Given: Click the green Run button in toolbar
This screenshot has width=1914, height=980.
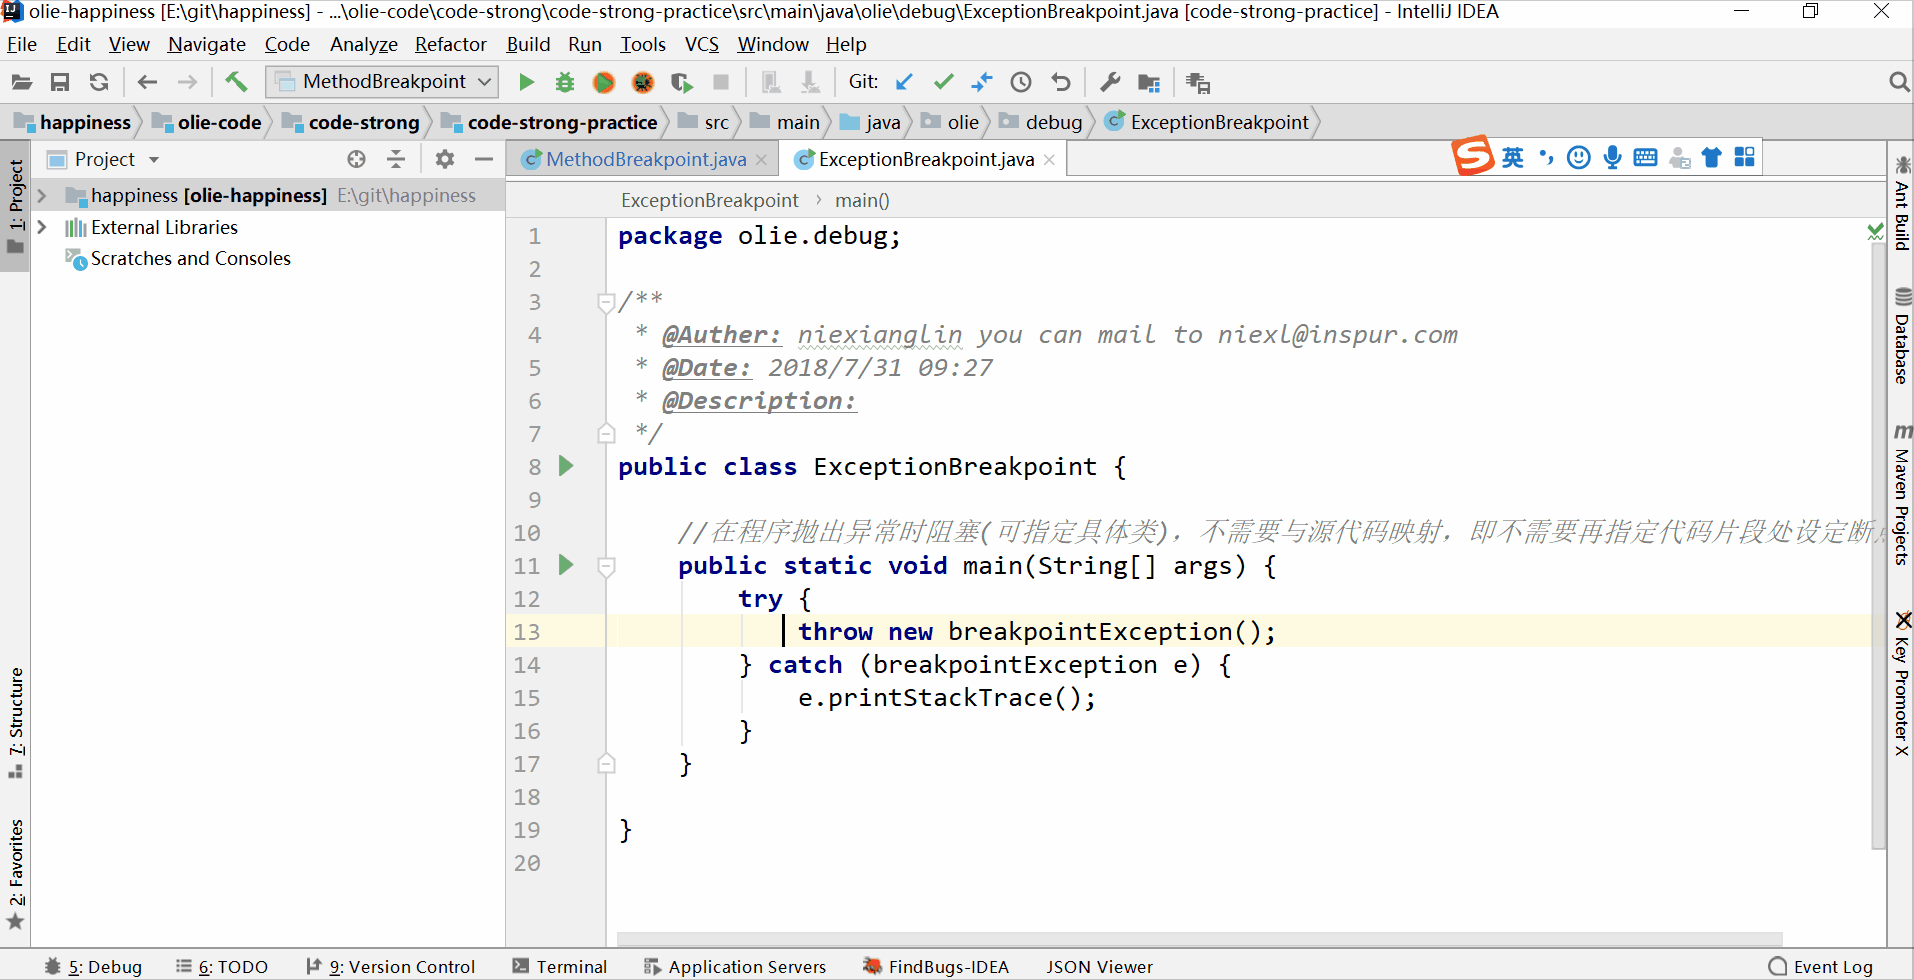Looking at the screenshot, I should point(526,82).
